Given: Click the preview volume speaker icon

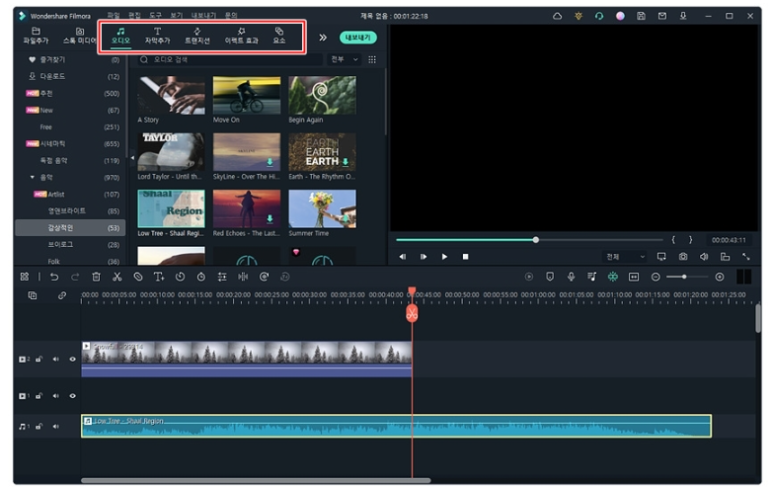Looking at the screenshot, I should click(x=704, y=257).
